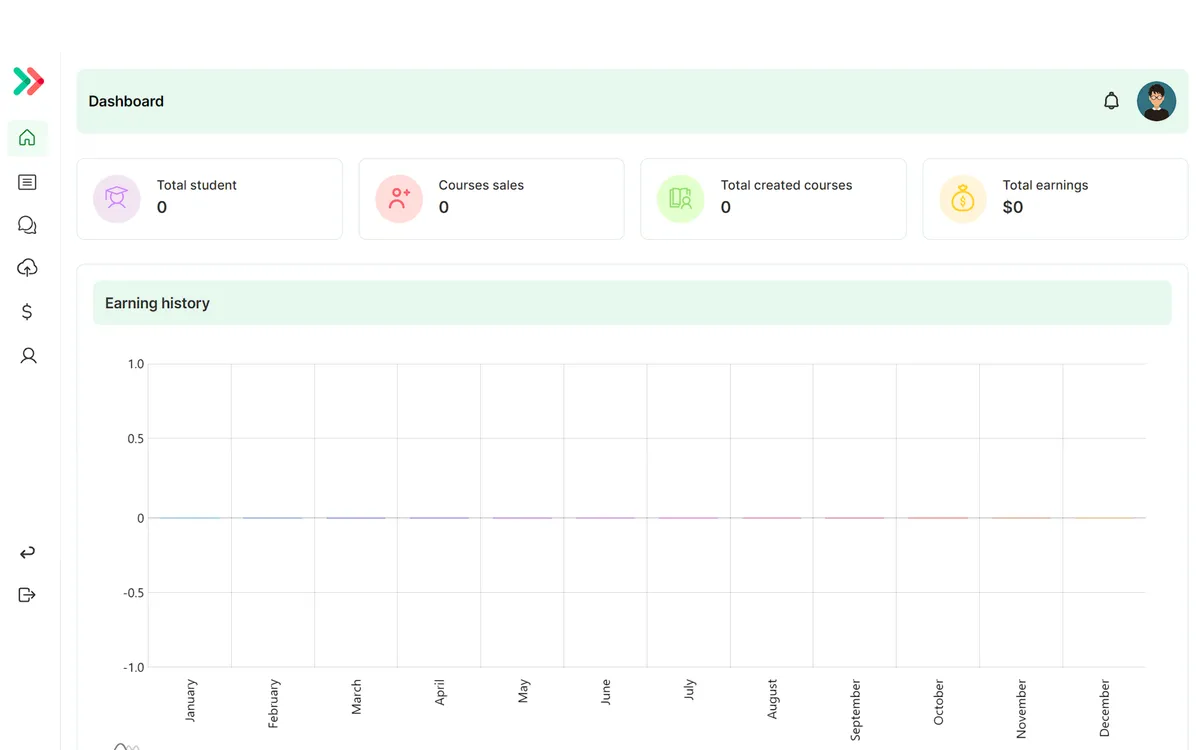Click the October axis label
The image size is (1200, 750).
click(938, 702)
